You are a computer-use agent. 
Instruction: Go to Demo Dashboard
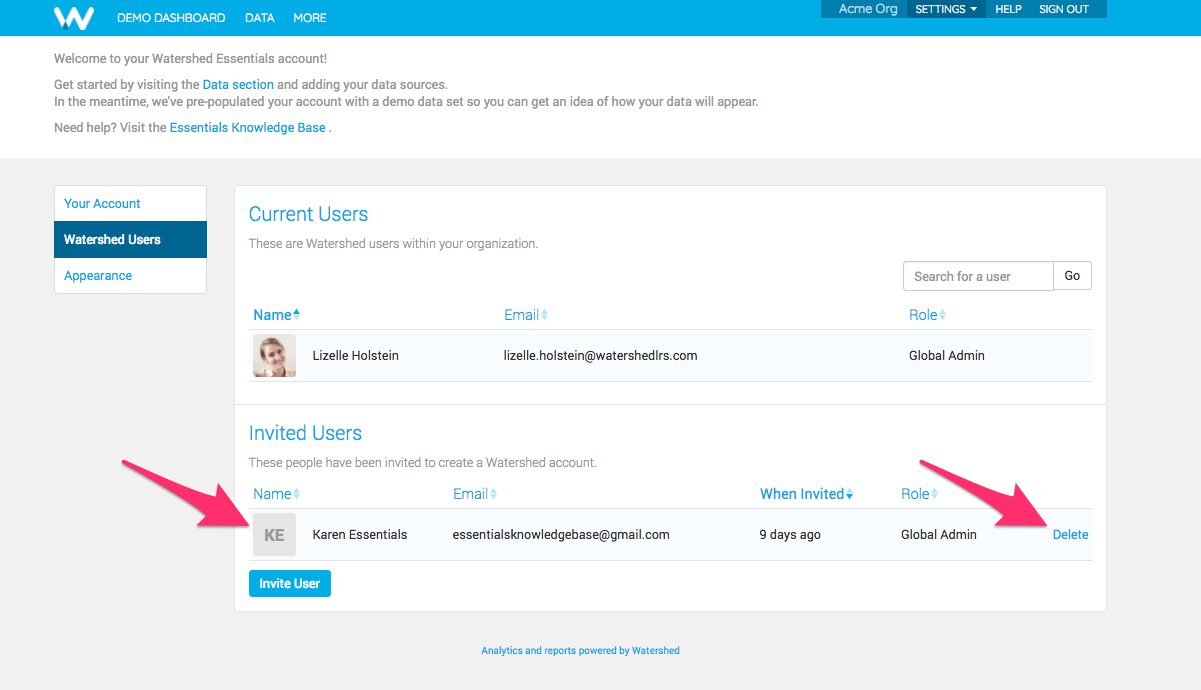tap(171, 18)
